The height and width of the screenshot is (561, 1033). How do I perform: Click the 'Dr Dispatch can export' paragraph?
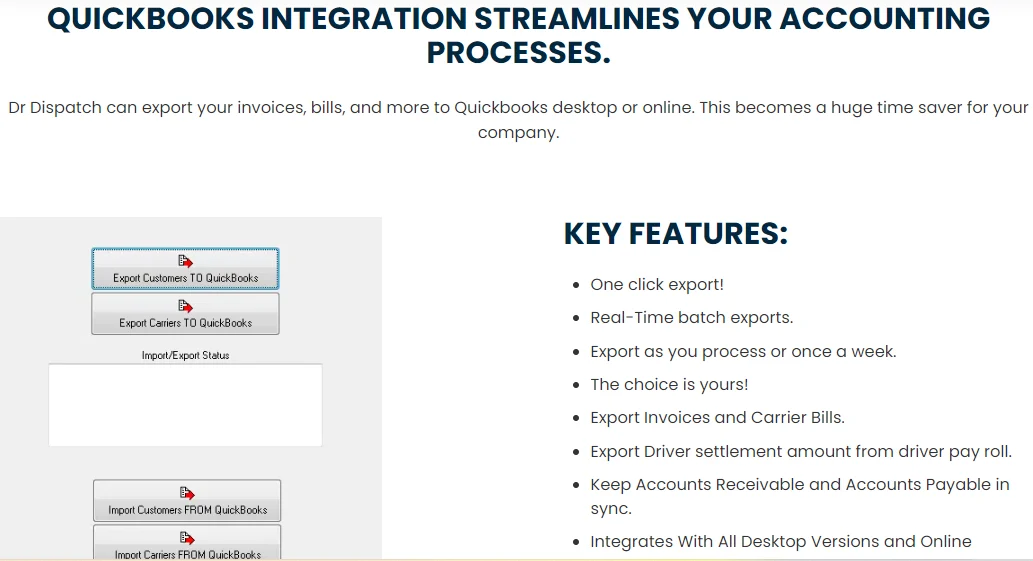(518, 120)
